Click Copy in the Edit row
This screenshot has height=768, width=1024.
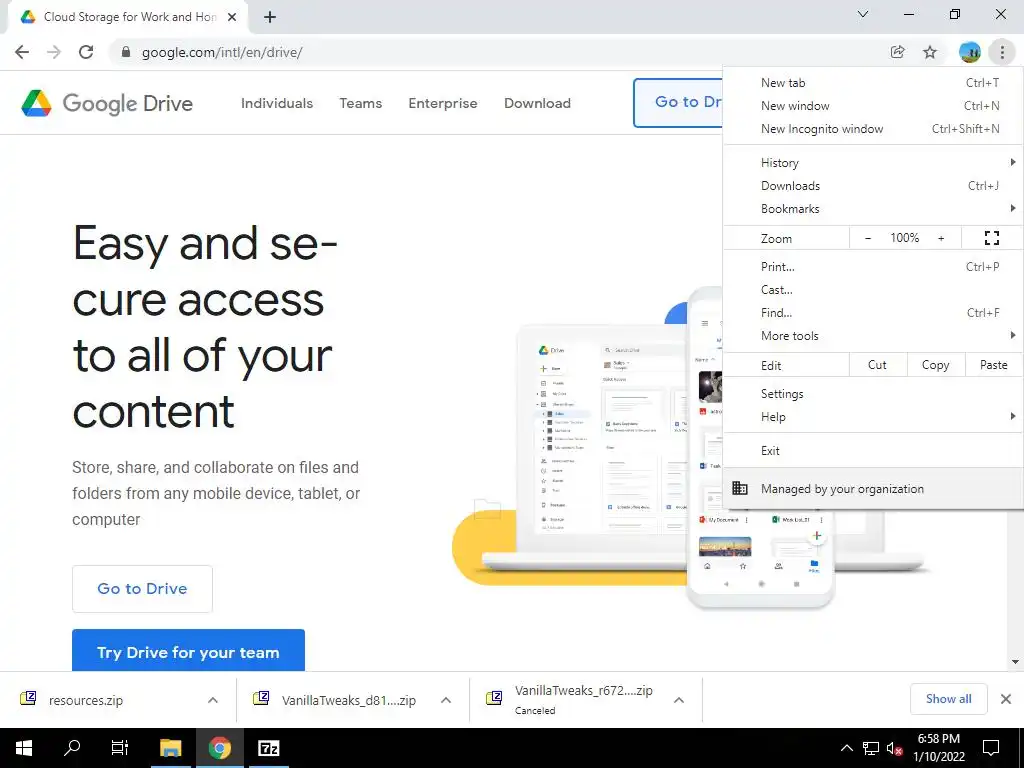(935, 365)
